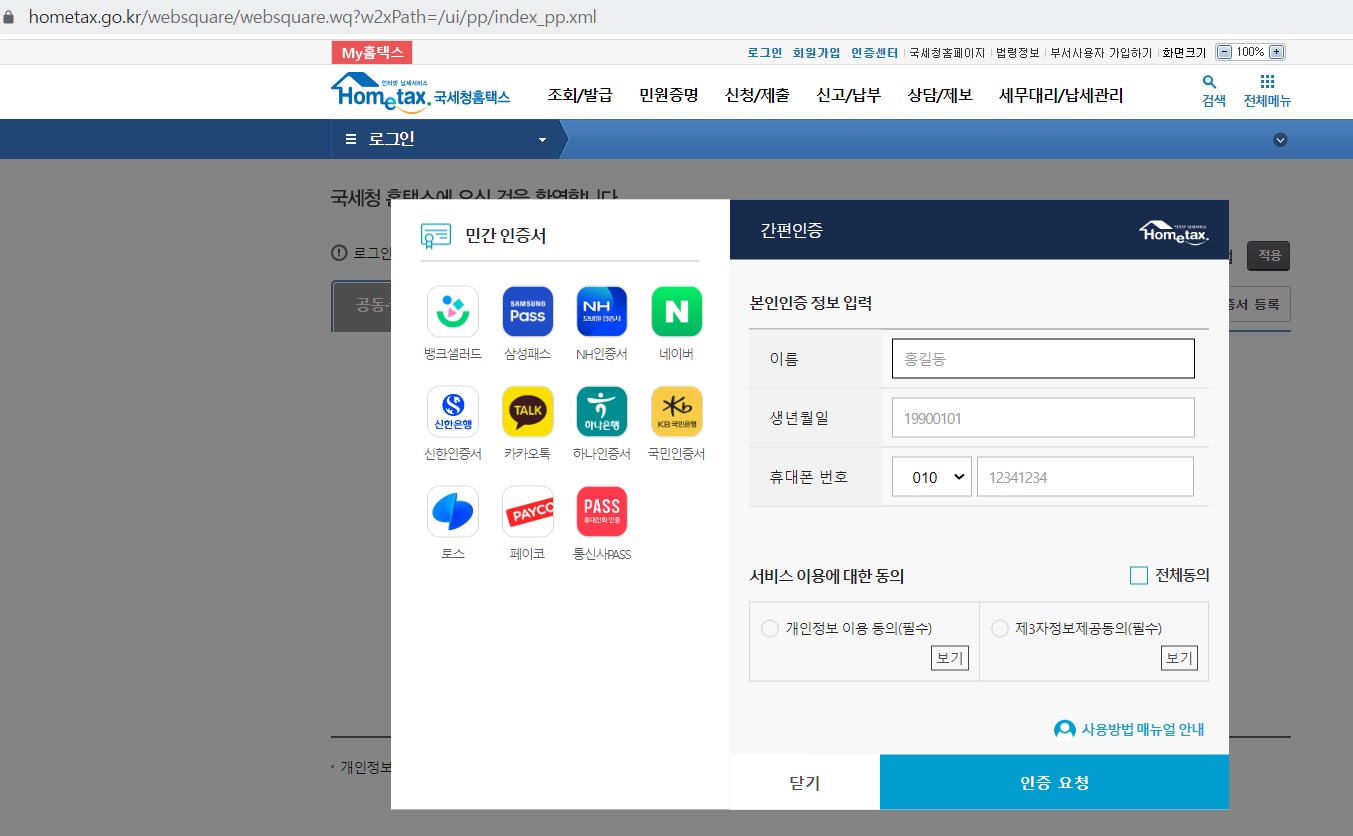Click the Hometax logo in header
The width and height of the screenshot is (1353, 836).
click(420, 92)
